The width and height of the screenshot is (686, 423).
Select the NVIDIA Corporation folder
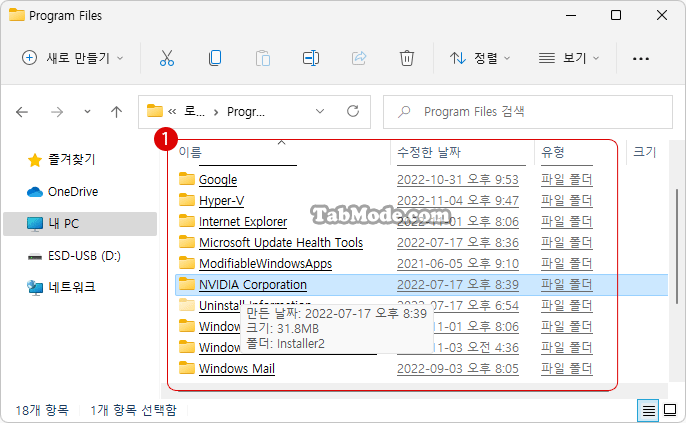[x=252, y=284]
